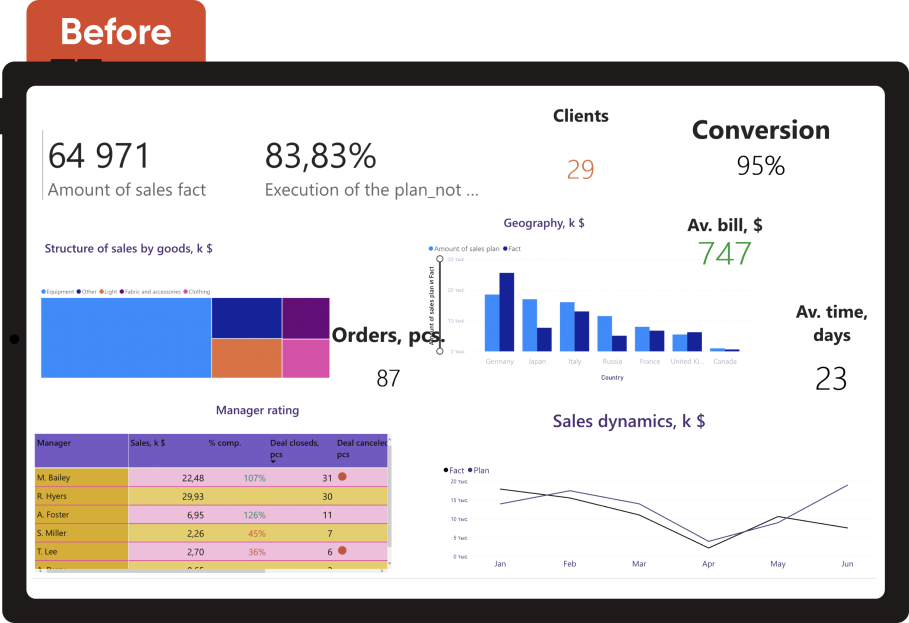Select the purple Fabric and accessories block
909x623 pixels.
point(306,318)
